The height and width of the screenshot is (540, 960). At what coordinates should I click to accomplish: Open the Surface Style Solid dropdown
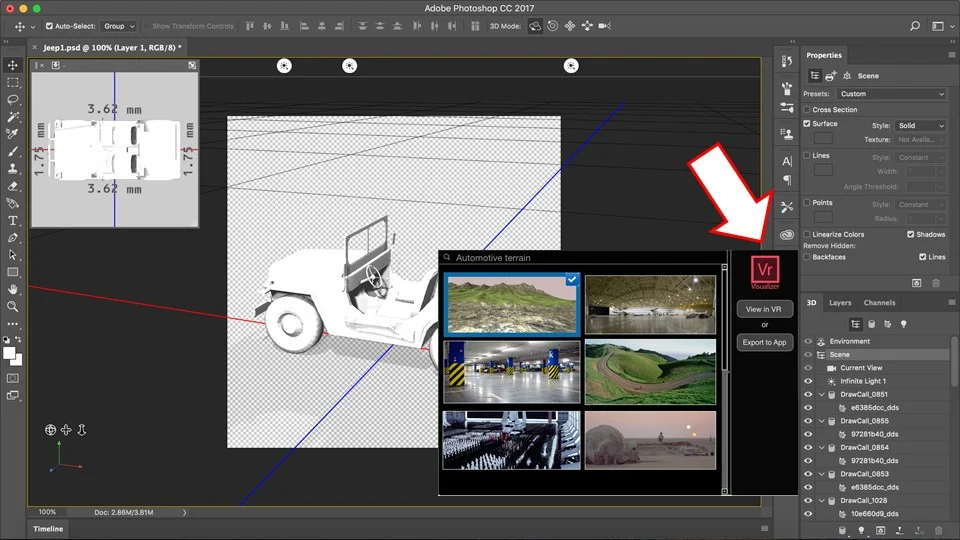coord(920,126)
